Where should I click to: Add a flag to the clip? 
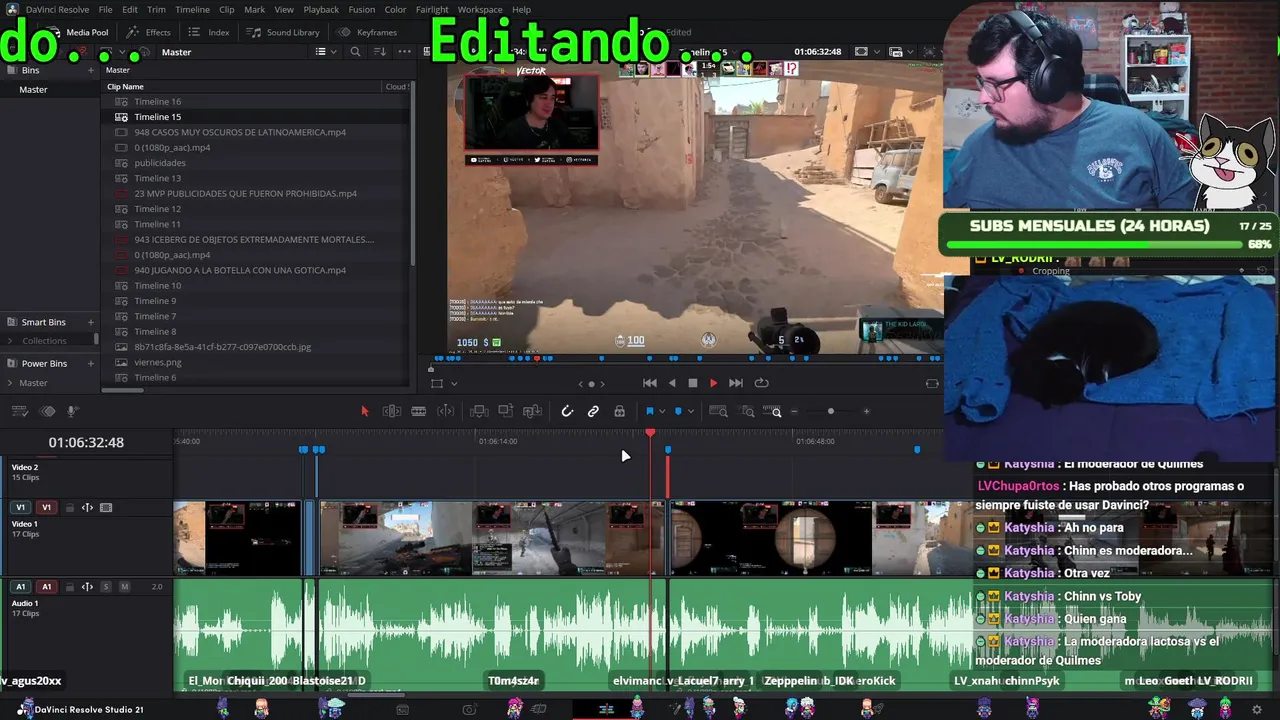(650, 411)
